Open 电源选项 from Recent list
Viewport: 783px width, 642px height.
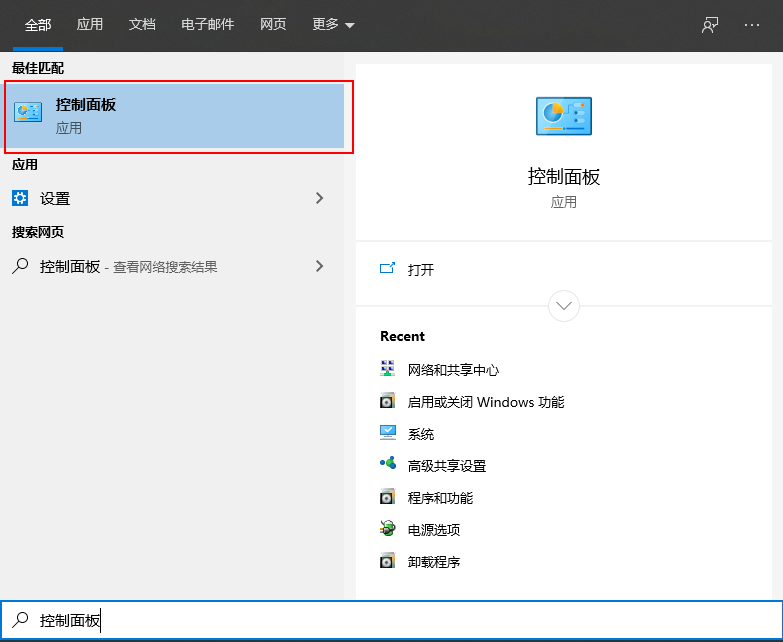pos(434,530)
